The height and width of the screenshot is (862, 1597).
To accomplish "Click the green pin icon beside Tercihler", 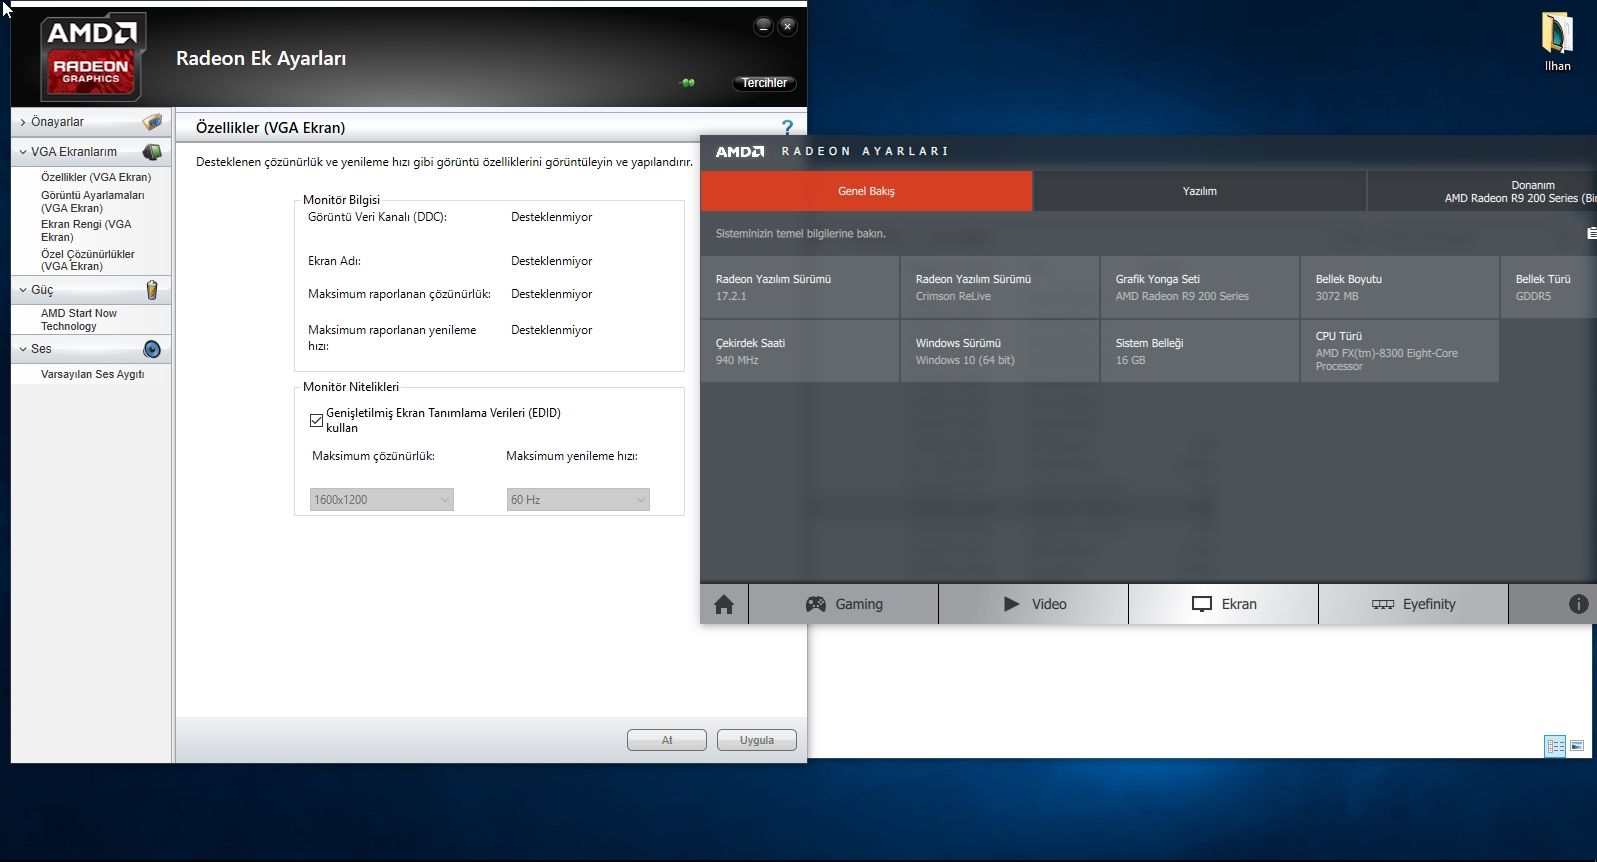I will [x=687, y=83].
